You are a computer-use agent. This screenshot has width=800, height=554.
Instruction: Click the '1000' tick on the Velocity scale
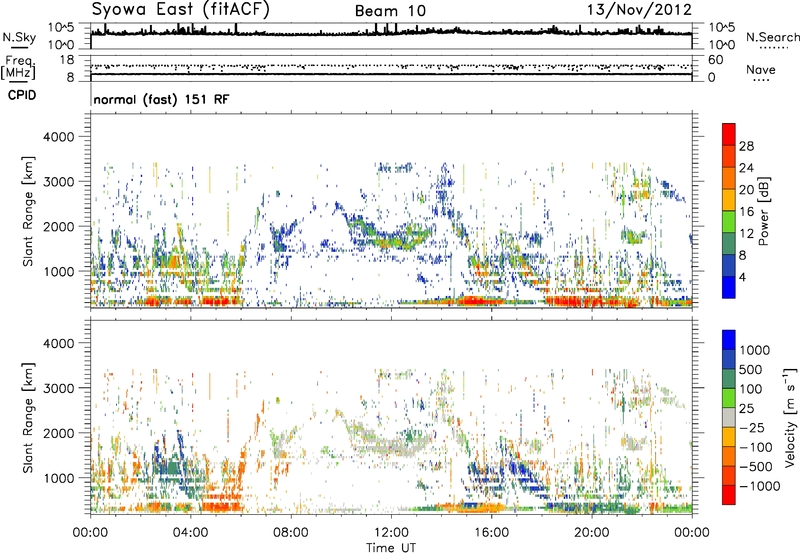(755, 350)
